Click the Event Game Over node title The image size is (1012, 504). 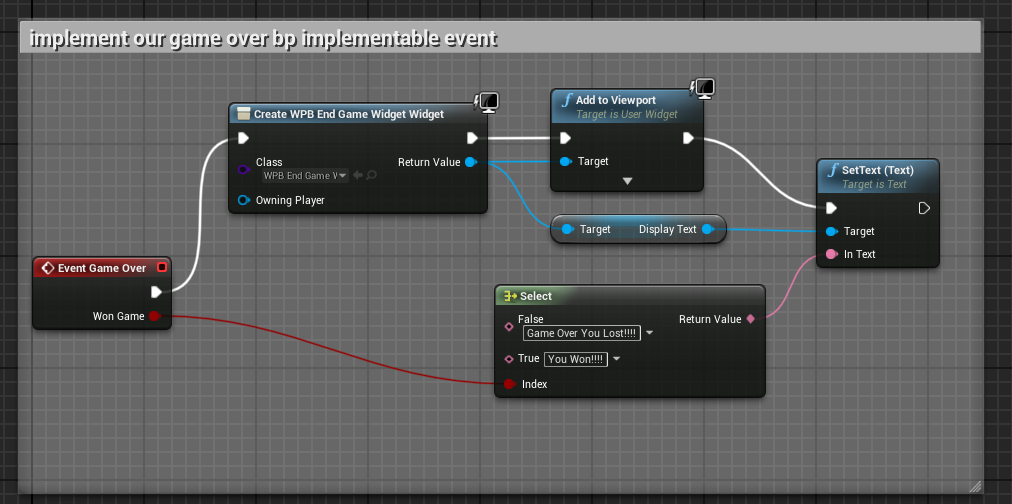coord(102,268)
